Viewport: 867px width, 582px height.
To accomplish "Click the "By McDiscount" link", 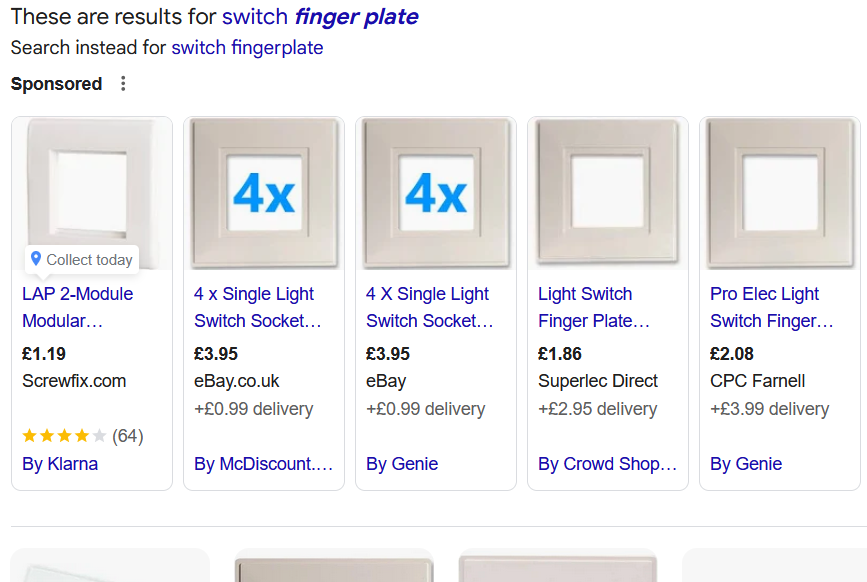I will 263,464.
